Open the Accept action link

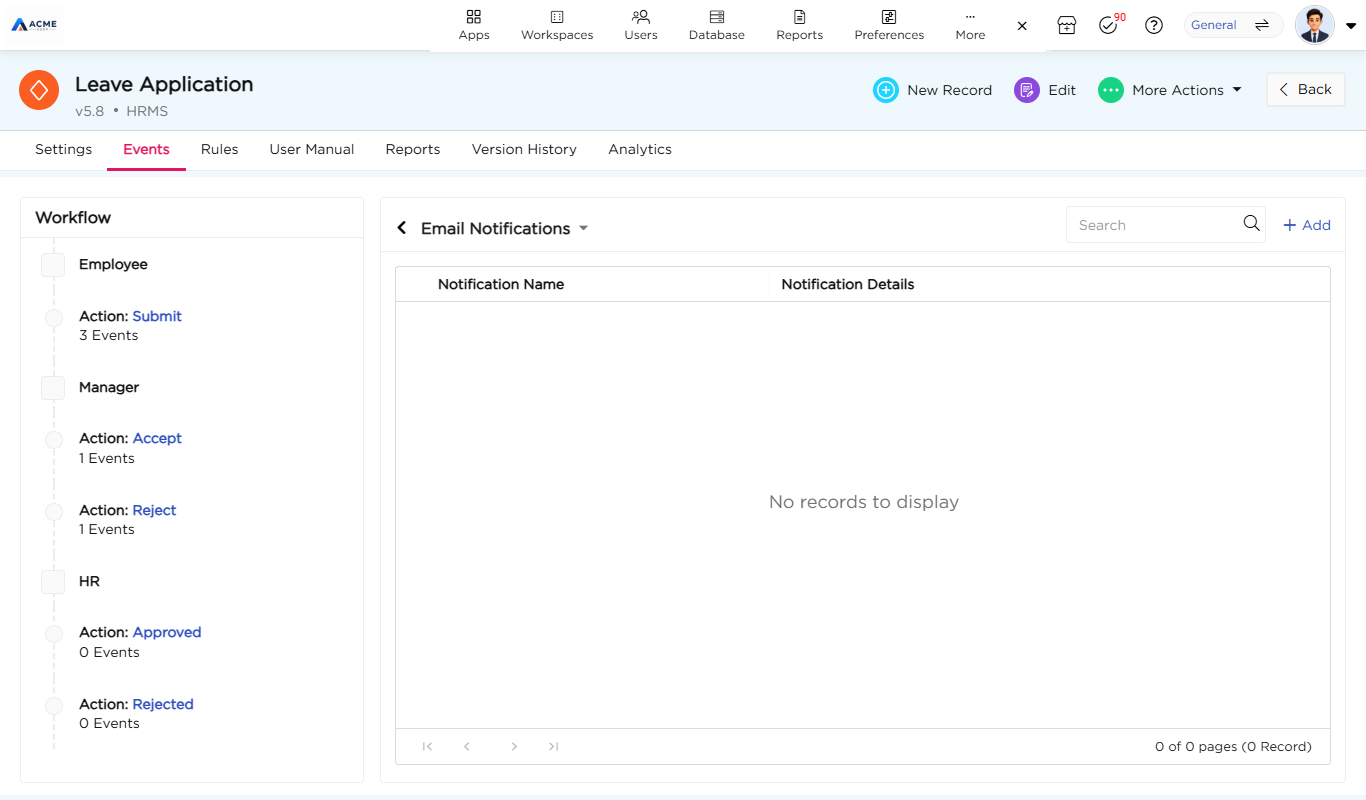[x=157, y=438]
